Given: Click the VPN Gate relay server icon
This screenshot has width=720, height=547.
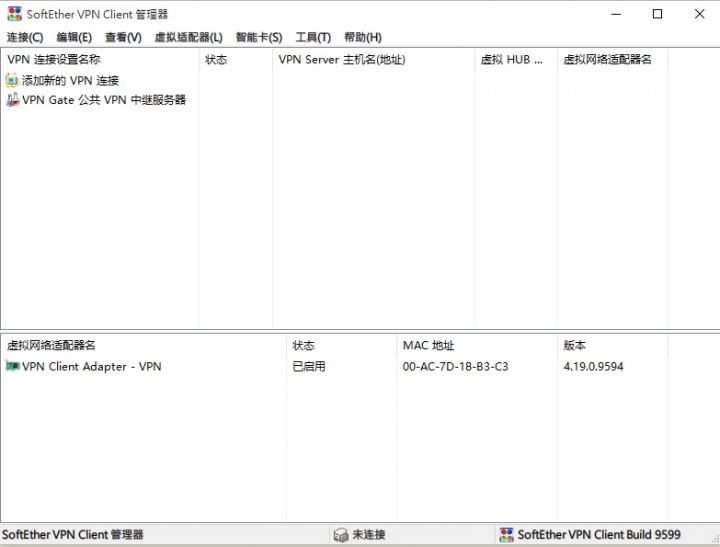Looking at the screenshot, I should (12, 100).
